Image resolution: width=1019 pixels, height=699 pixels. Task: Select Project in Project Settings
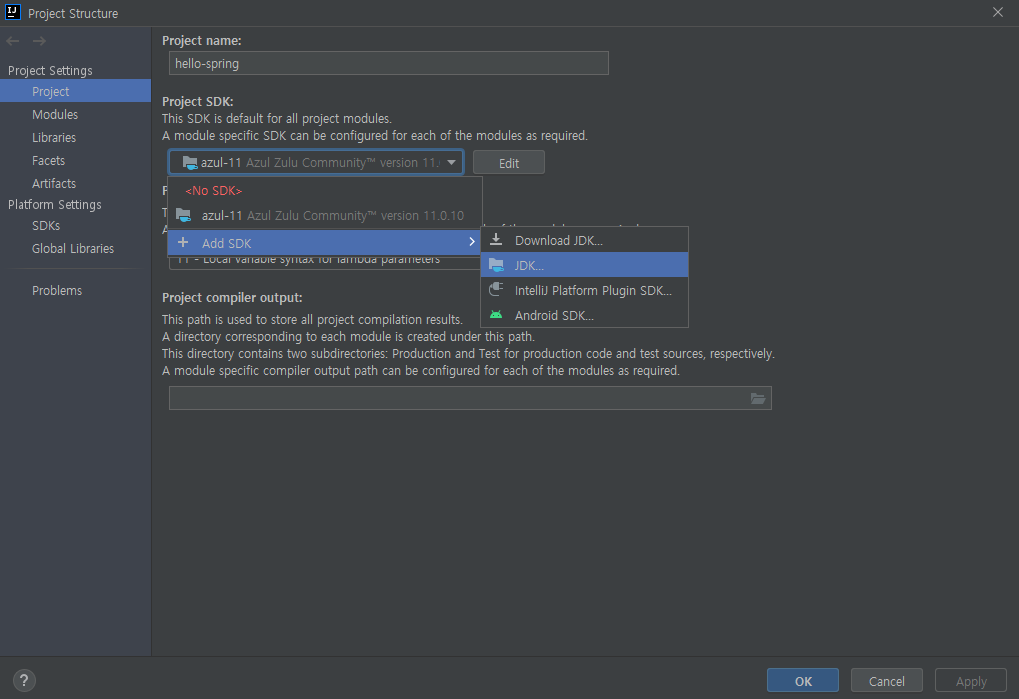coord(75,91)
